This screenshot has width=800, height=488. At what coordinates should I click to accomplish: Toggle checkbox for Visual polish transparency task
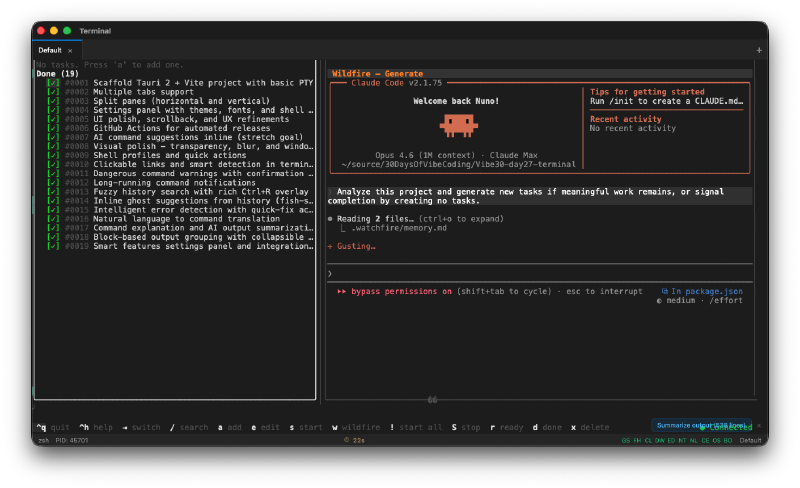pyautogui.click(x=53, y=146)
